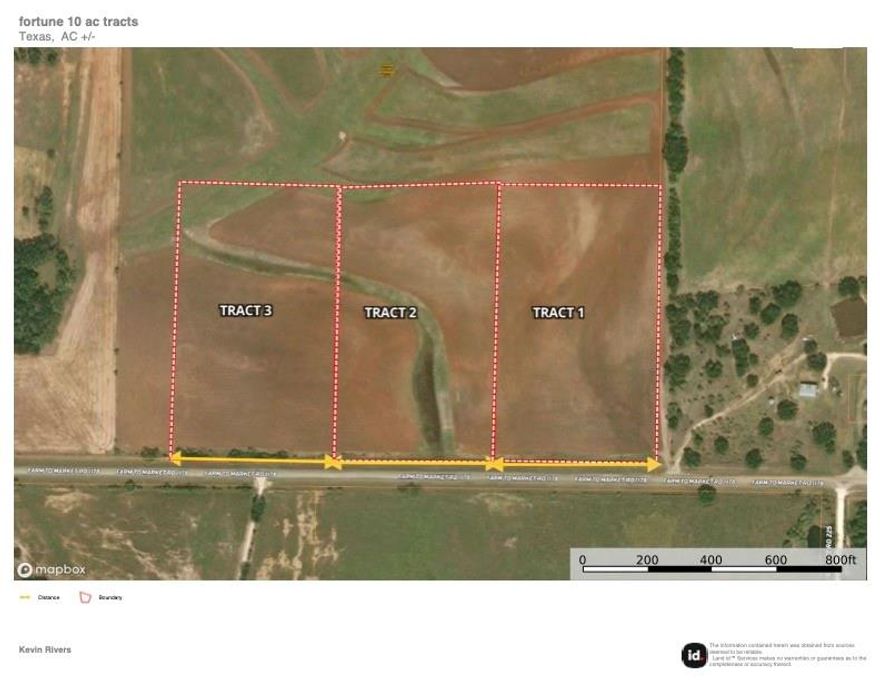This screenshot has height=680, width=880.
Task: Click the Kevin Rivers name link
Action: 45,649
